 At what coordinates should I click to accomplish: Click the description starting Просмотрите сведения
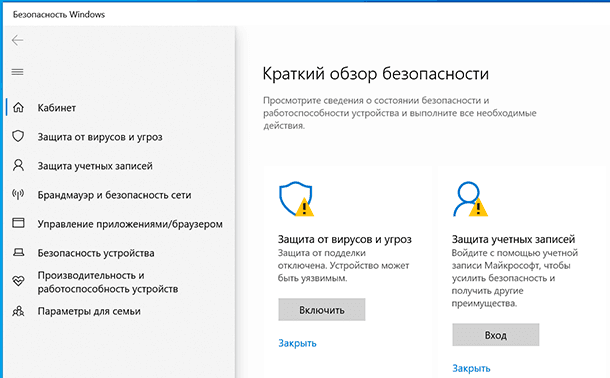click(x=400, y=113)
